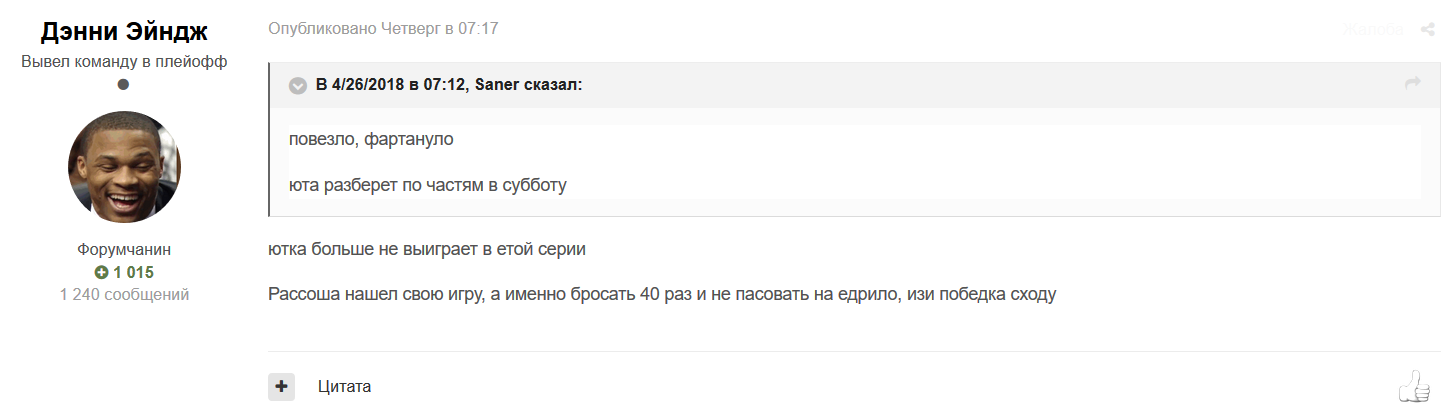Open quote header 'Saner сказал' link

coord(449,85)
